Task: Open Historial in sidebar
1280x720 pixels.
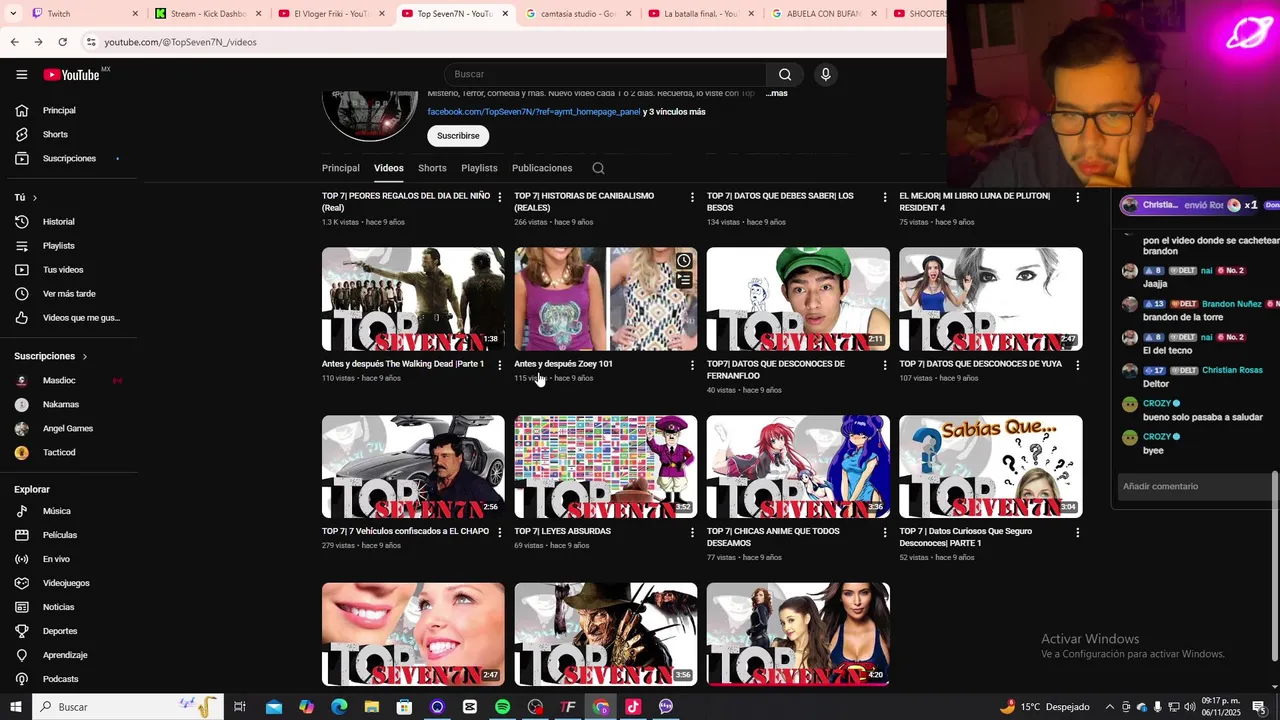Action: tap(58, 222)
